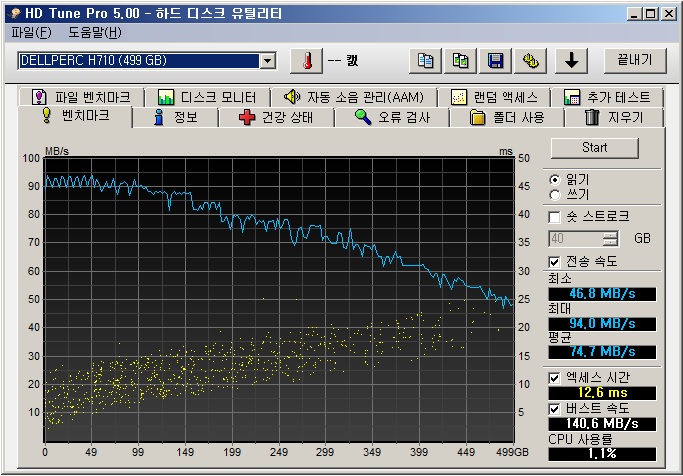Click the 140.6 MB/s burst rate value
The width and height of the screenshot is (683, 476).
602,424
